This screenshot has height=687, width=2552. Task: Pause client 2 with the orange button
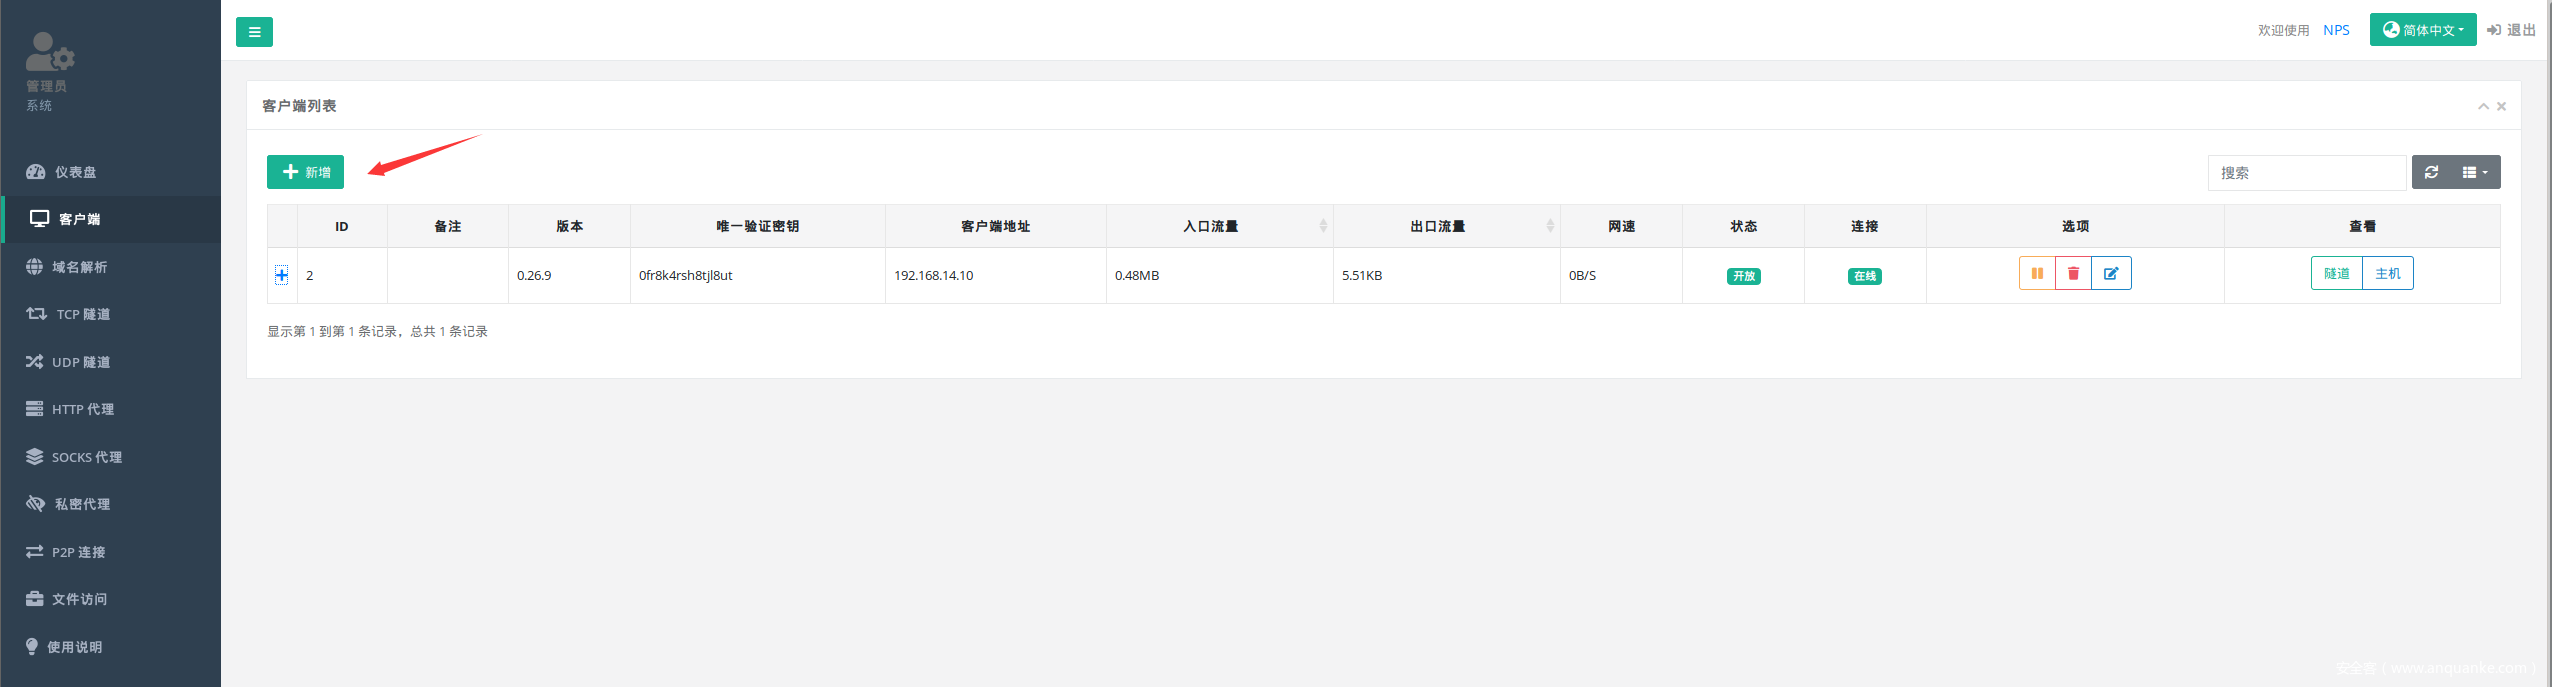2037,274
